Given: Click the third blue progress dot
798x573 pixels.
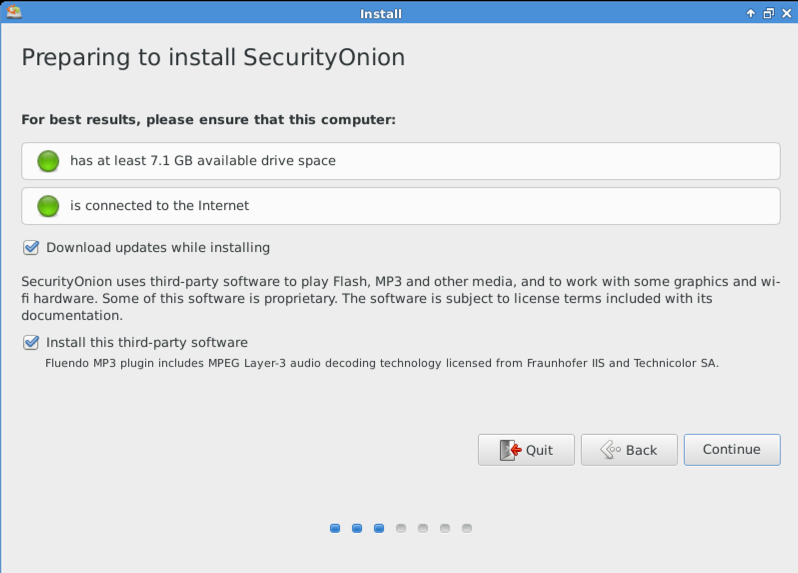Looking at the screenshot, I should pos(379,528).
